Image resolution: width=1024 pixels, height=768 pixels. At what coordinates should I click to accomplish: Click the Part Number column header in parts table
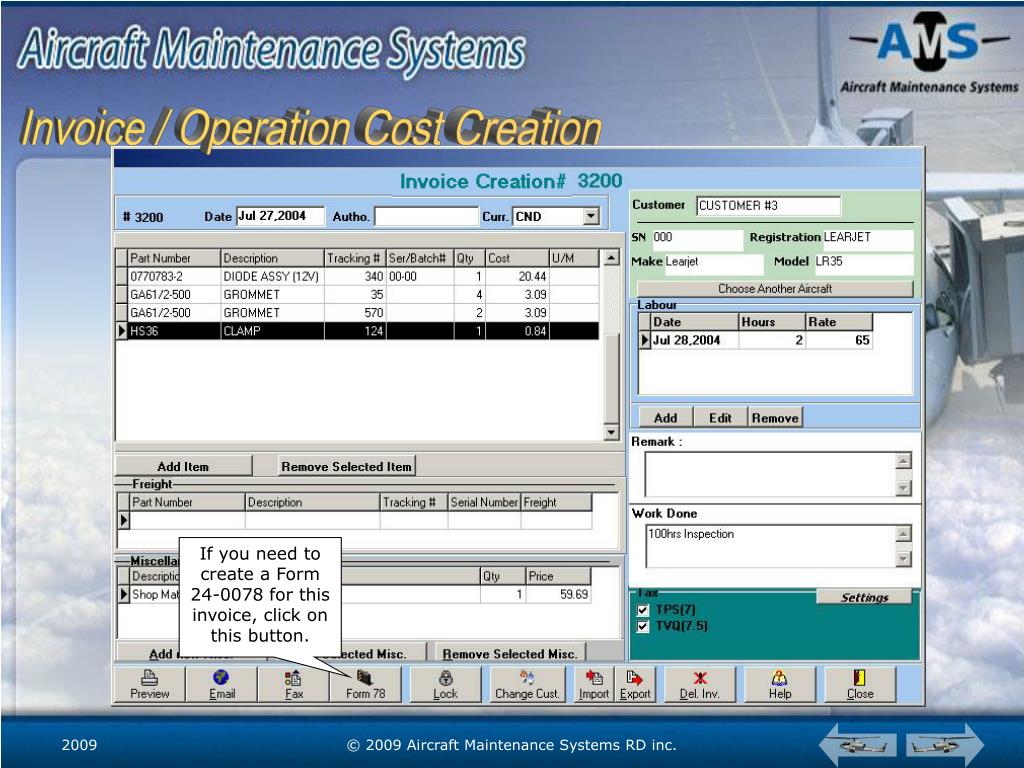174,259
